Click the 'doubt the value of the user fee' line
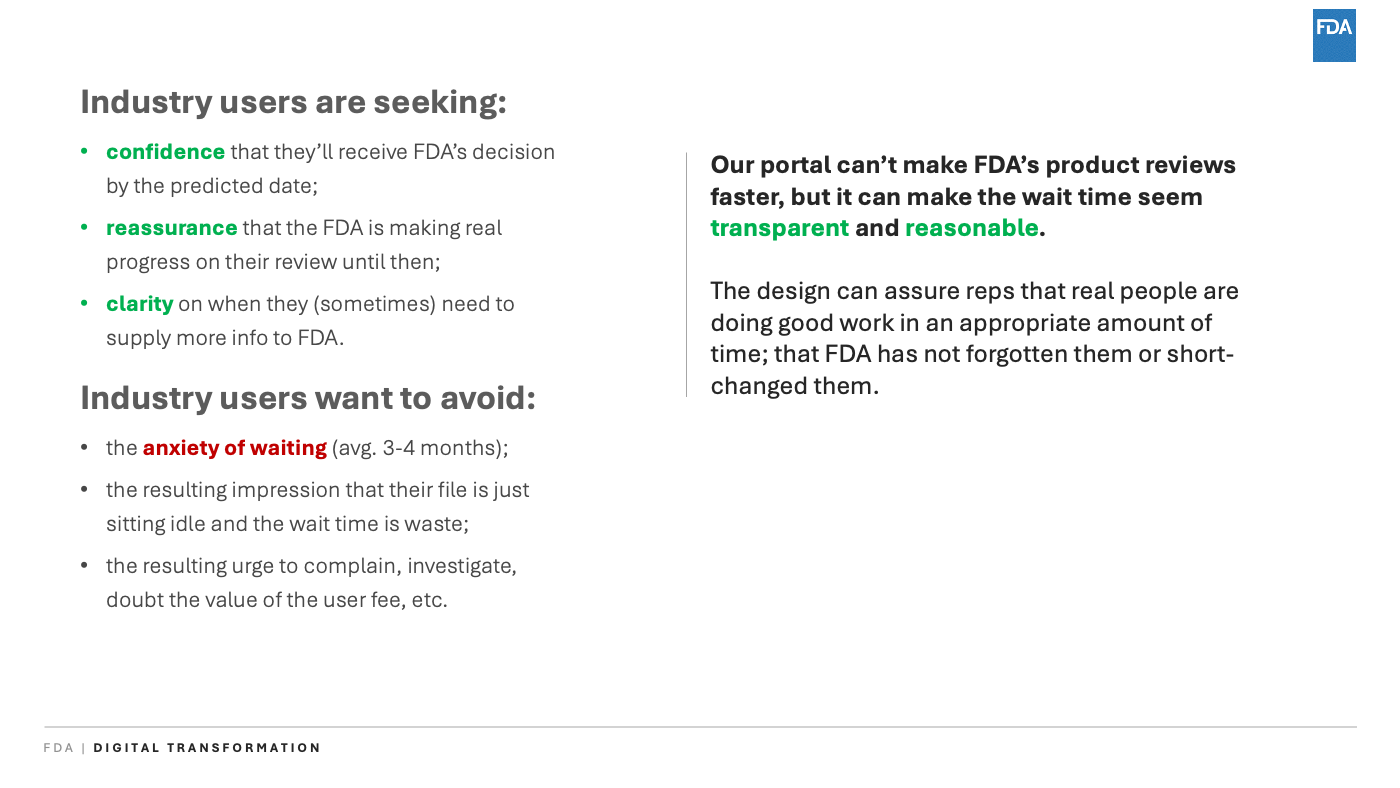 tap(277, 600)
